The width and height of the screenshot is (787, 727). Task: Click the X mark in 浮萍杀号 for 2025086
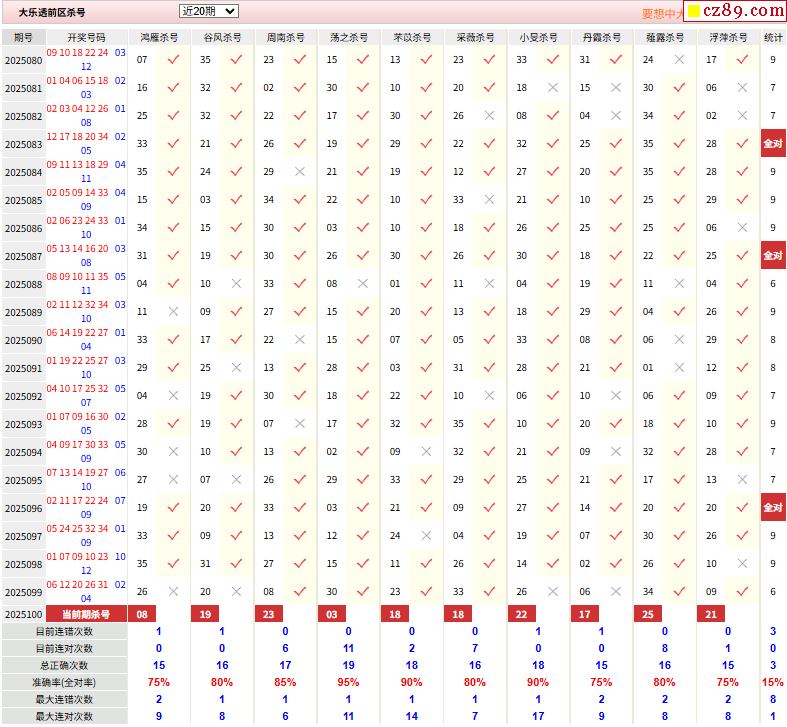[x=742, y=228]
